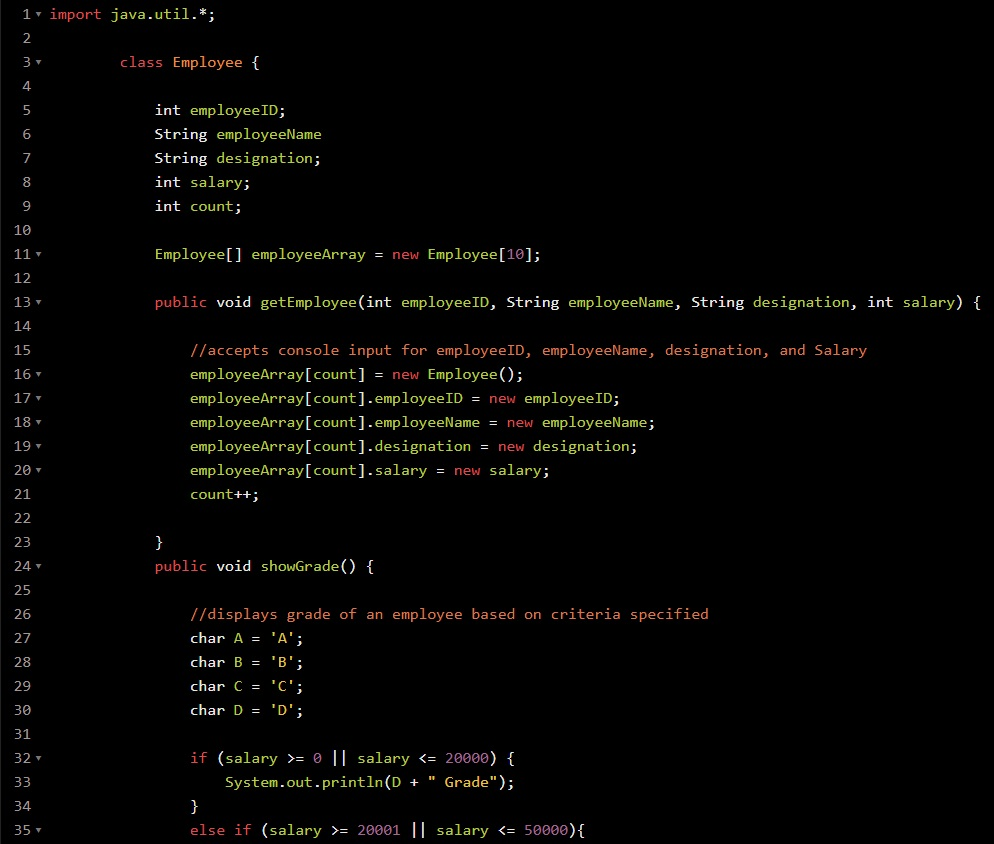
Task: Click the number '50000' on line 35
Action: click(x=546, y=830)
